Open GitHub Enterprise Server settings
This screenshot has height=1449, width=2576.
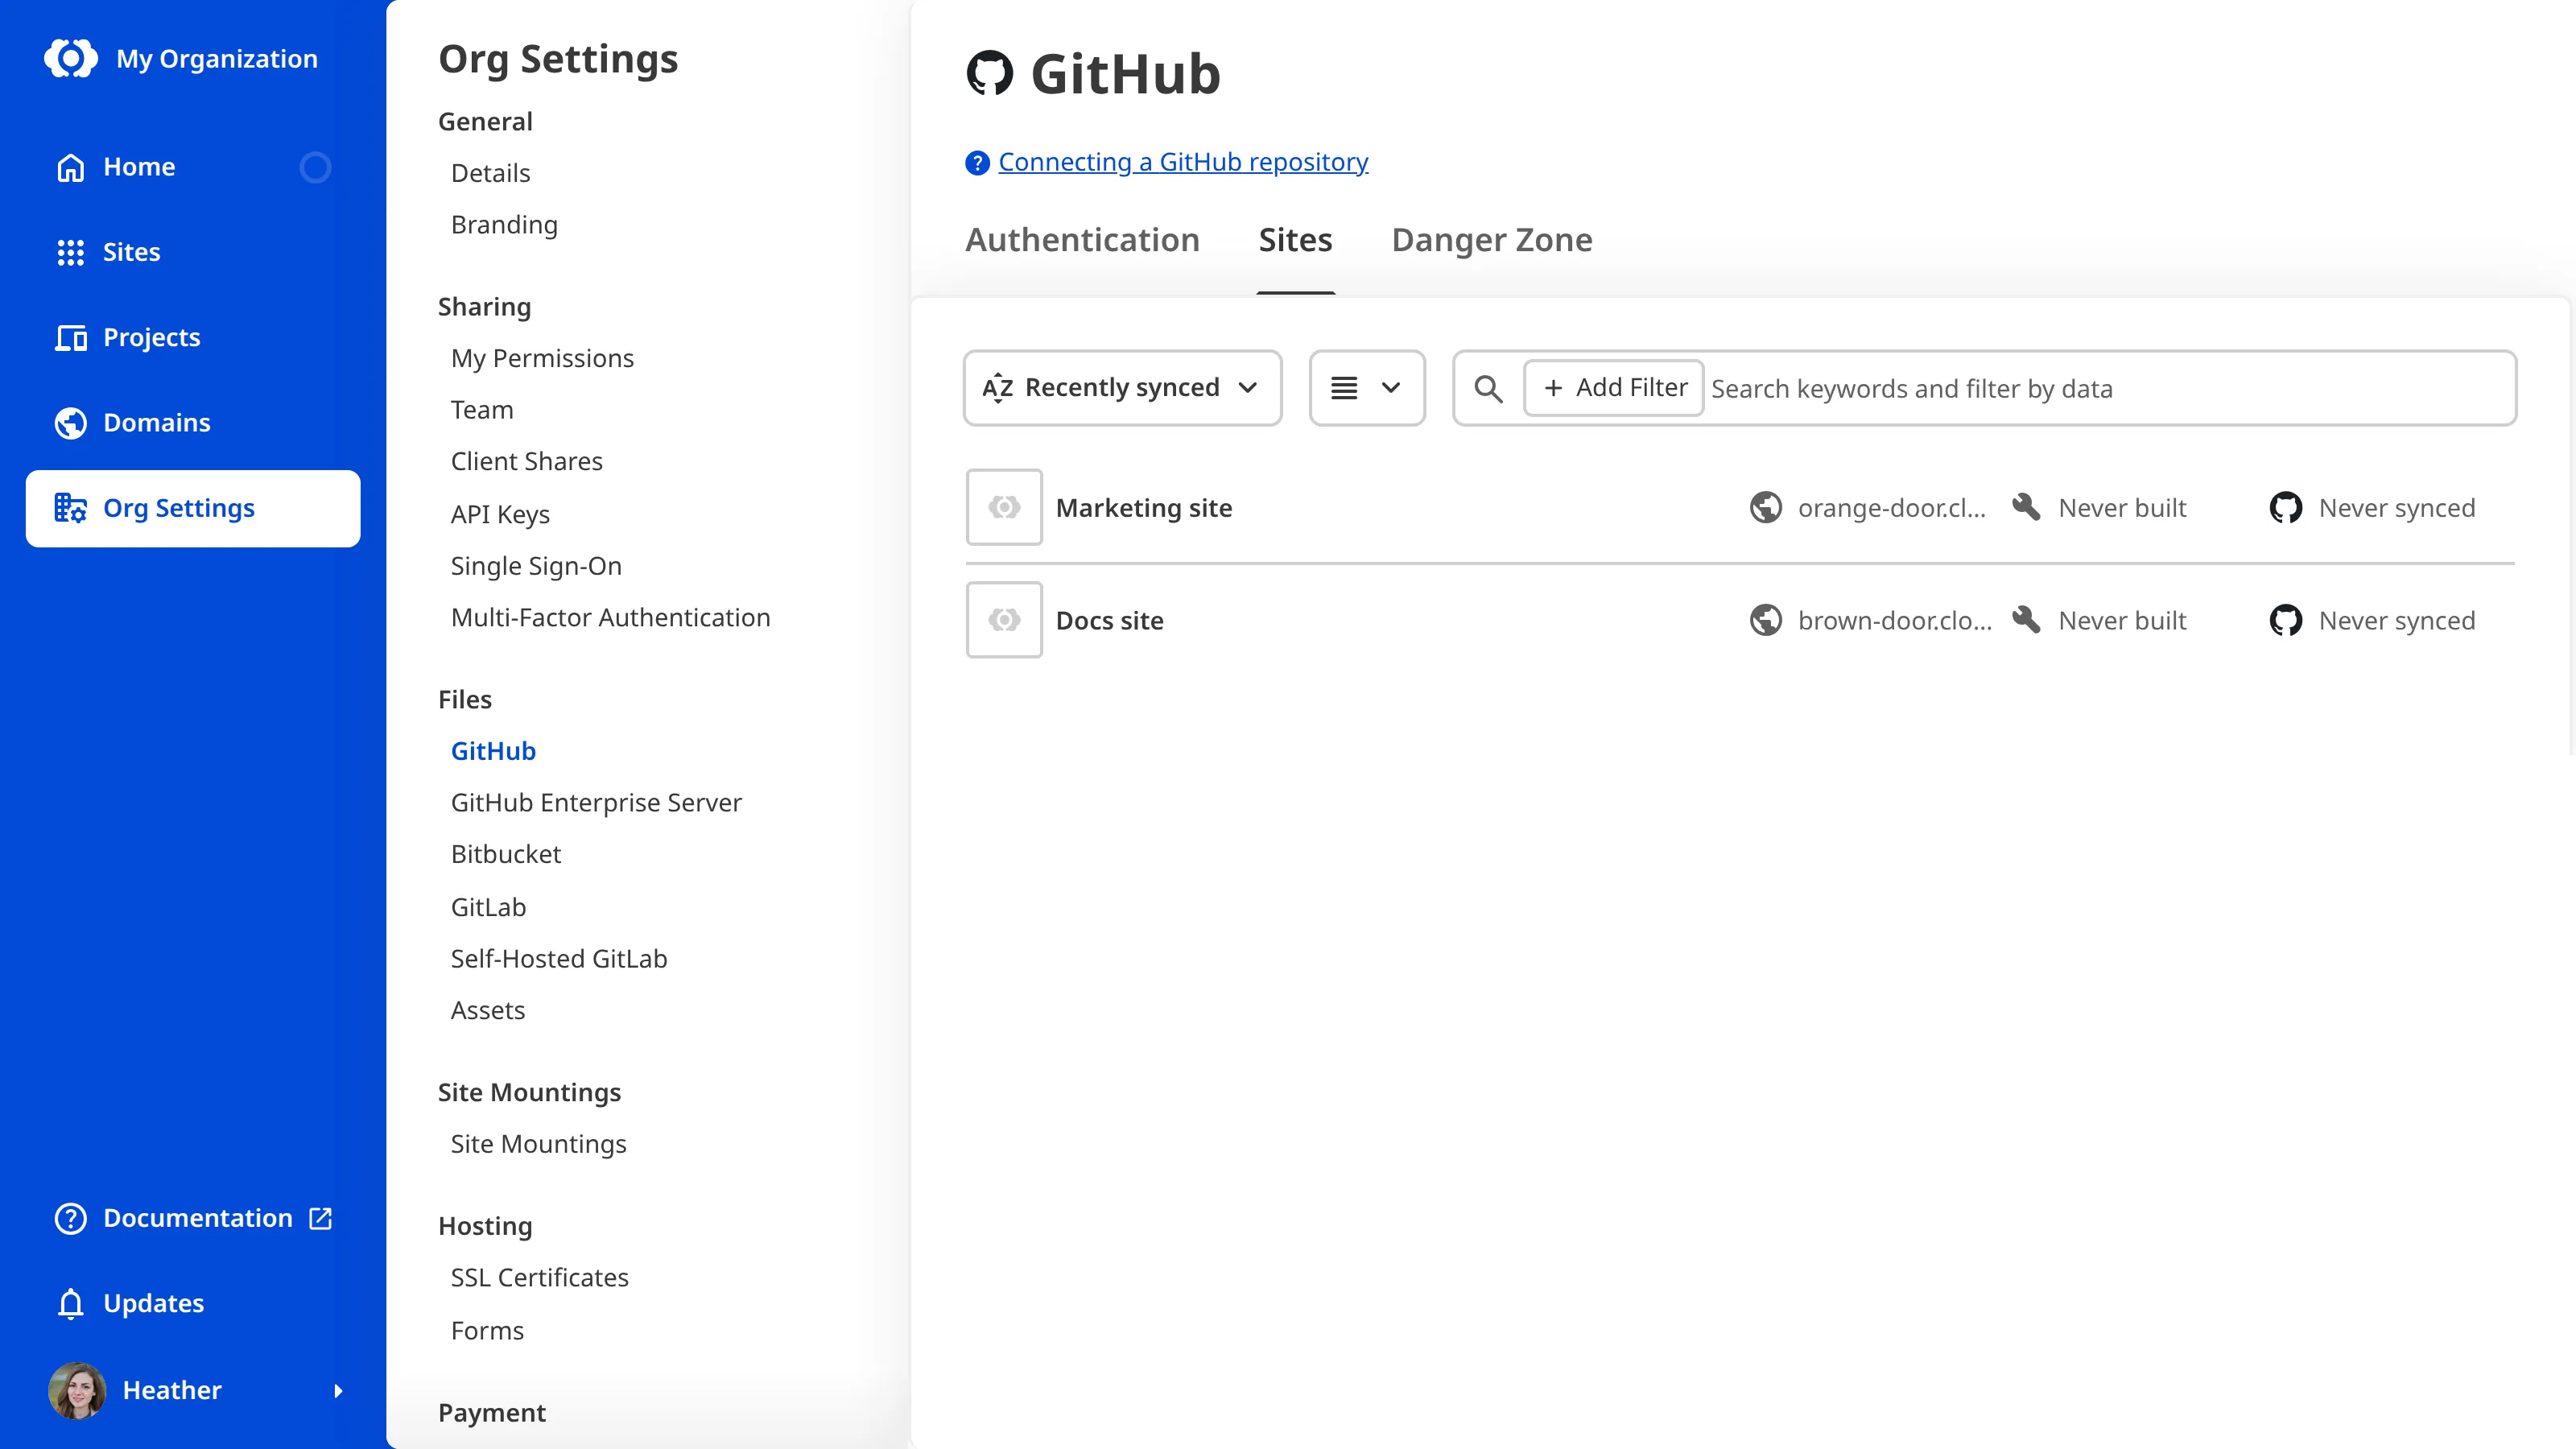(596, 803)
